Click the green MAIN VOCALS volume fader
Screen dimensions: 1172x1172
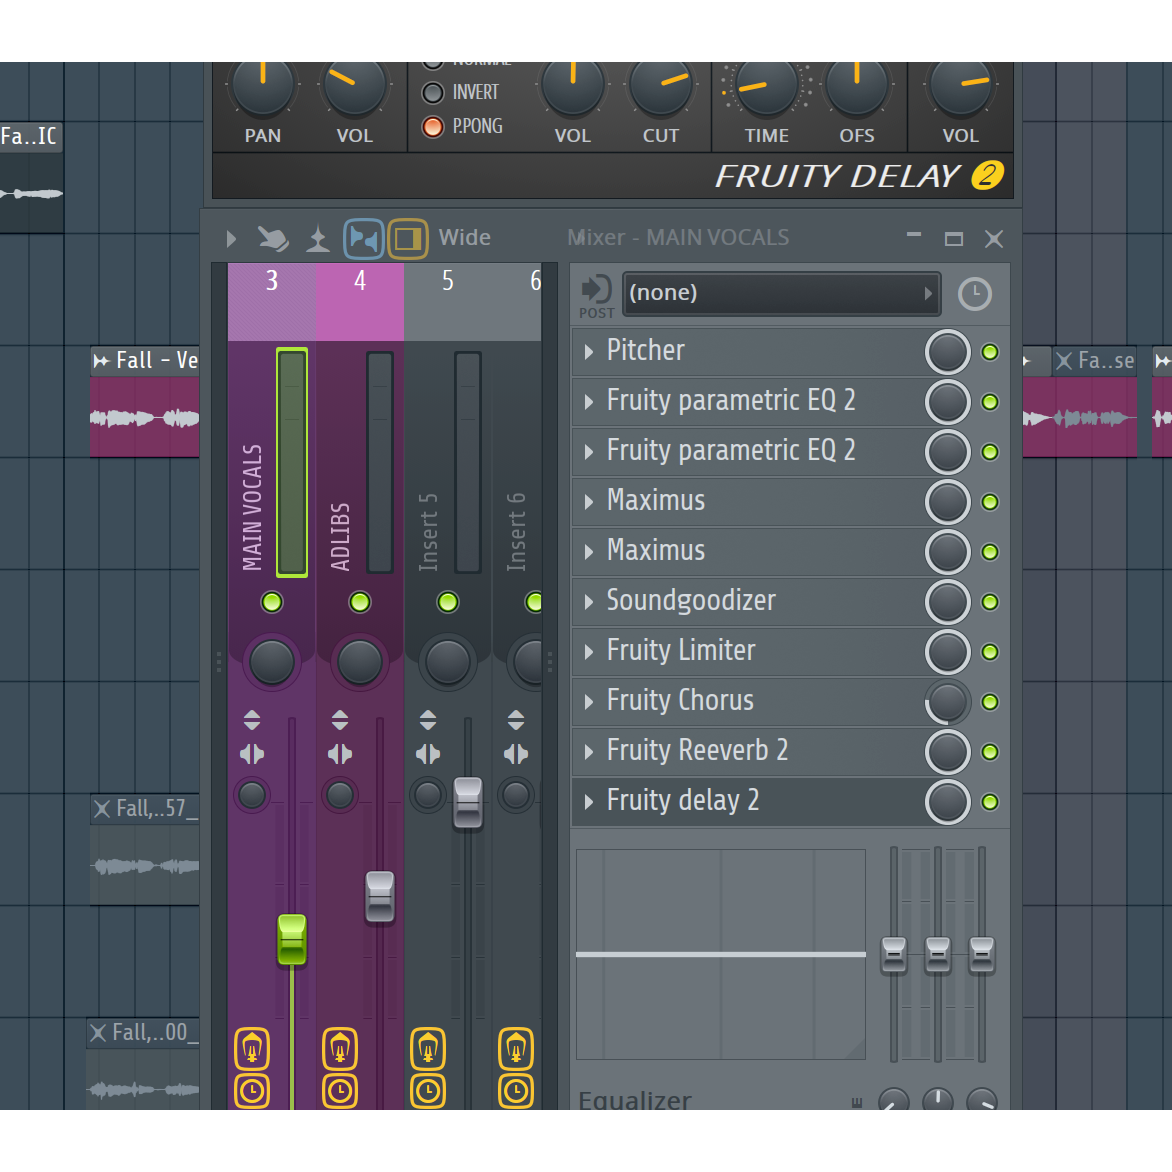click(292, 939)
